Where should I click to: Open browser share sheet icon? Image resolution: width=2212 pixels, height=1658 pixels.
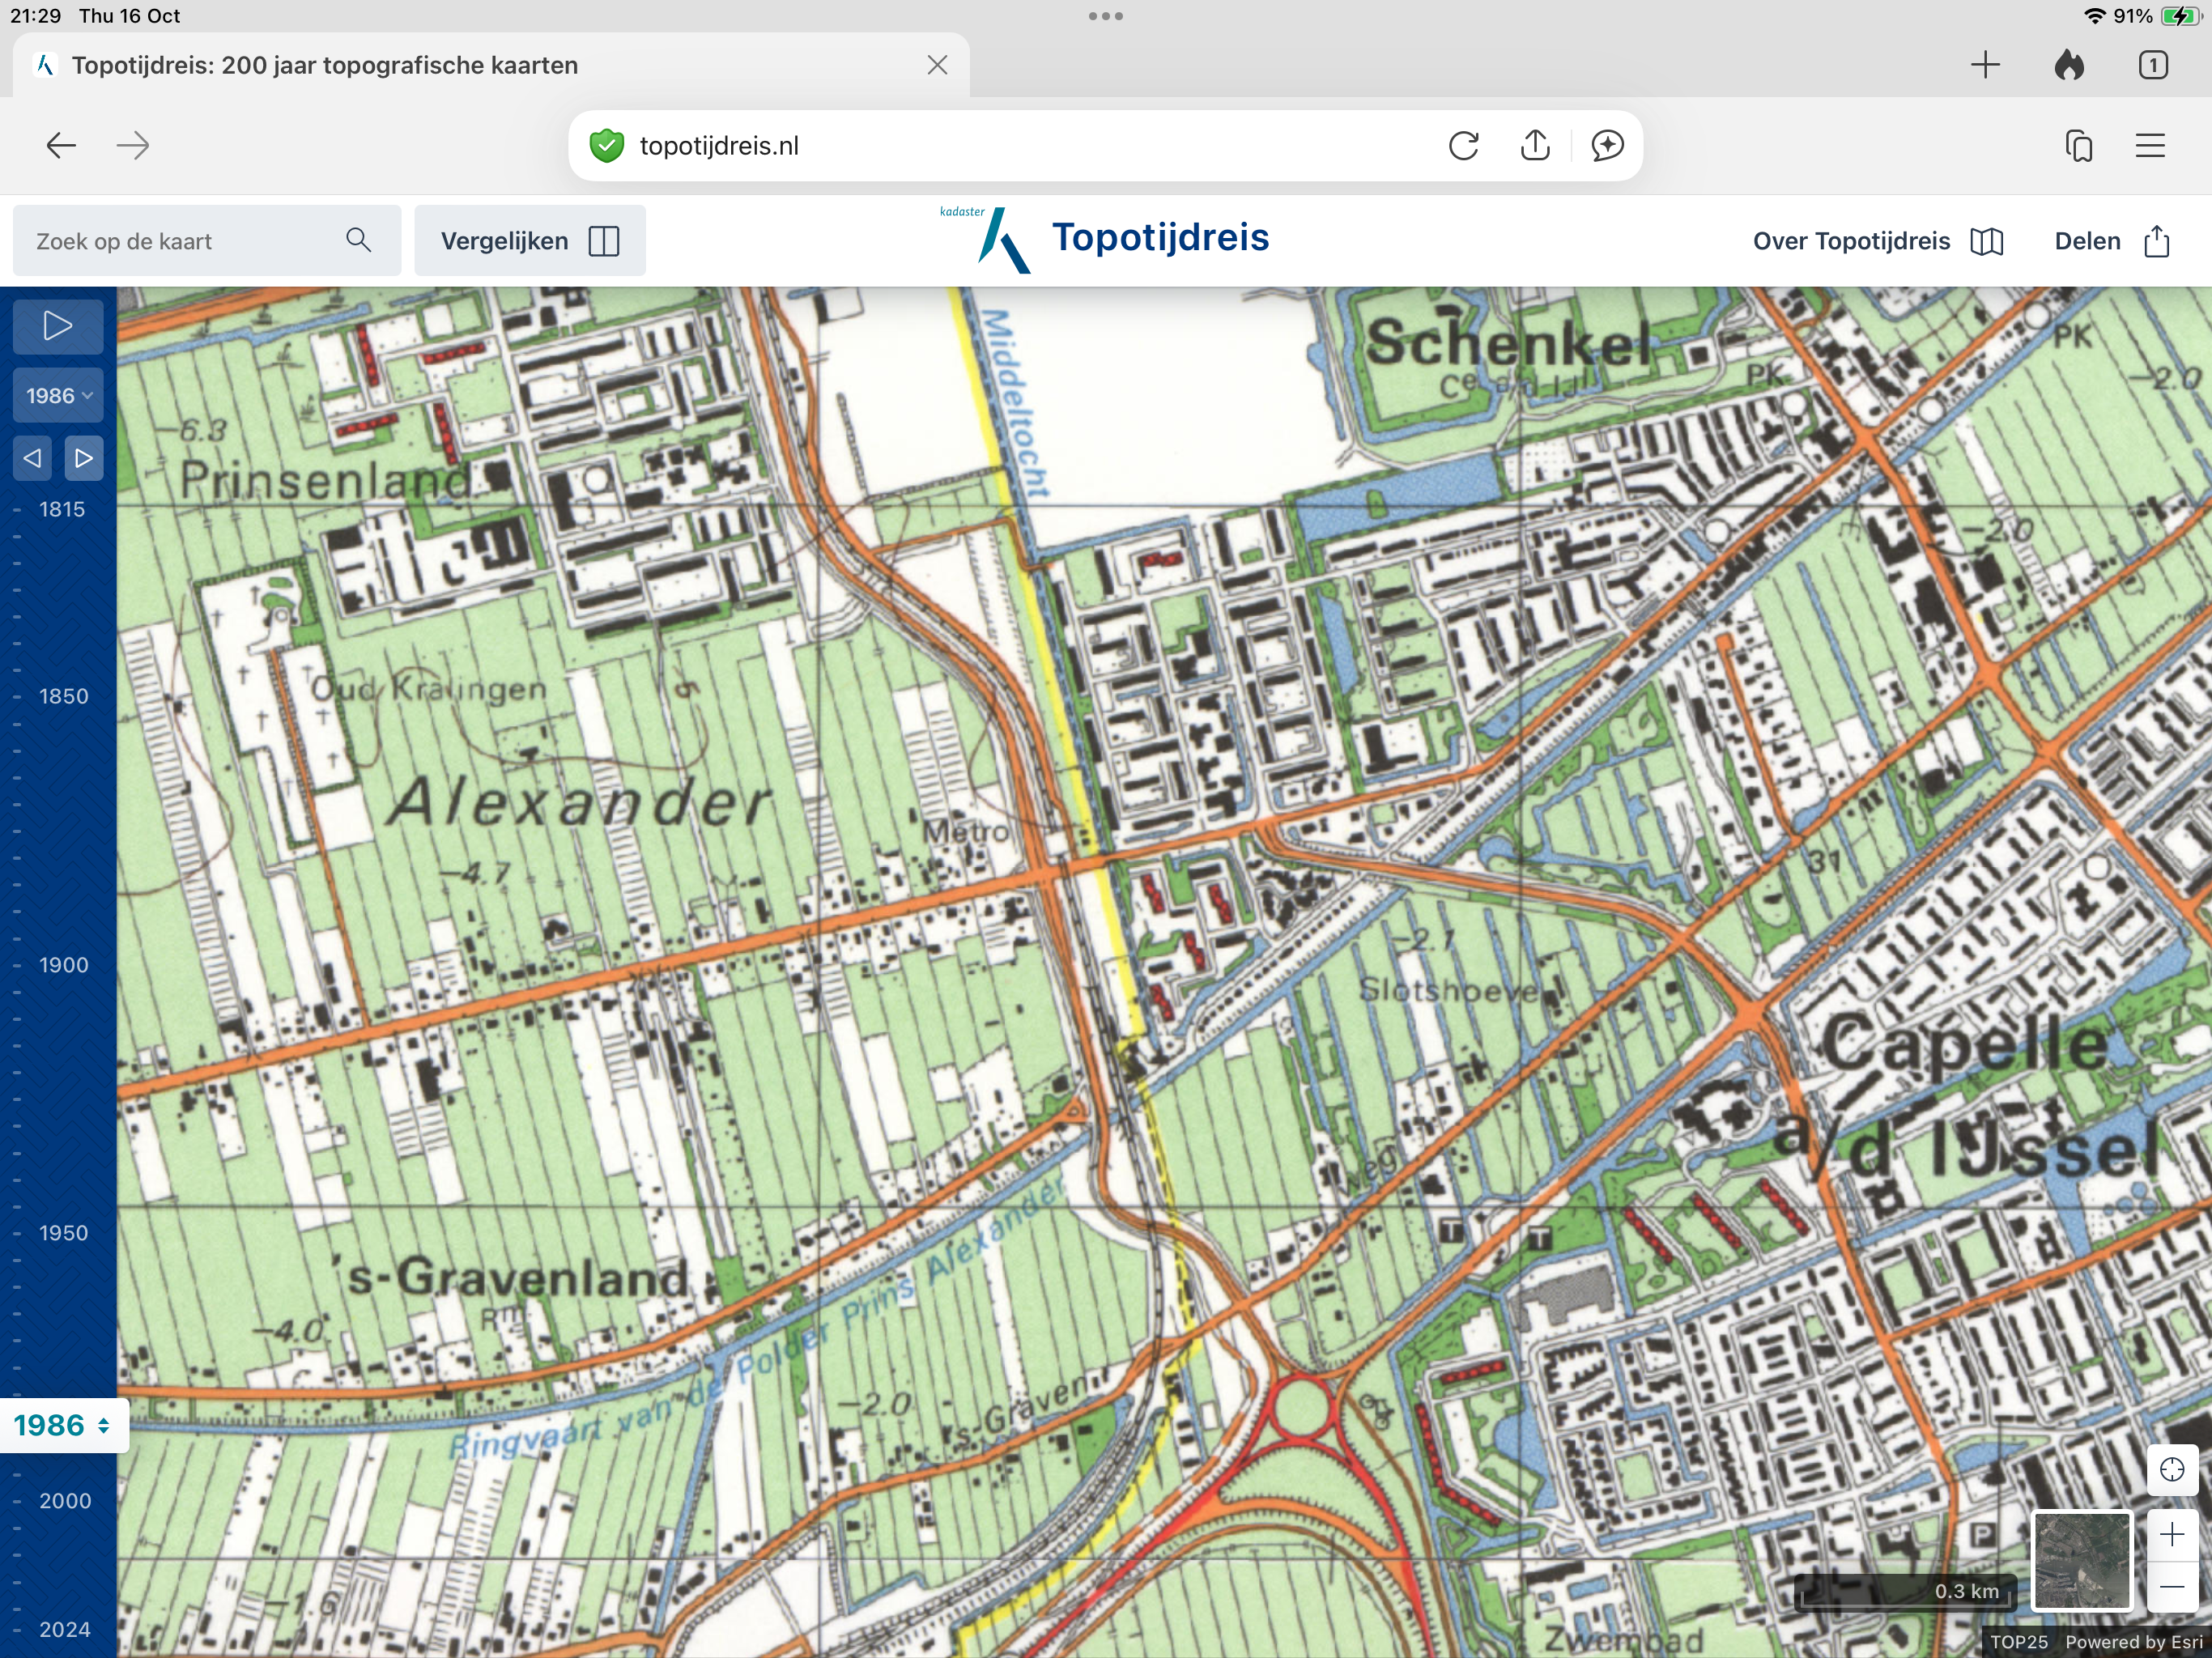[1535, 146]
